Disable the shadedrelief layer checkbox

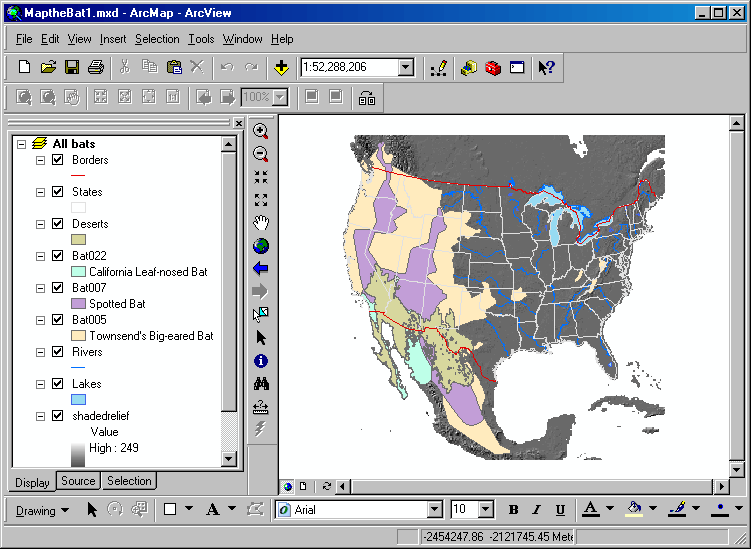tap(57, 415)
